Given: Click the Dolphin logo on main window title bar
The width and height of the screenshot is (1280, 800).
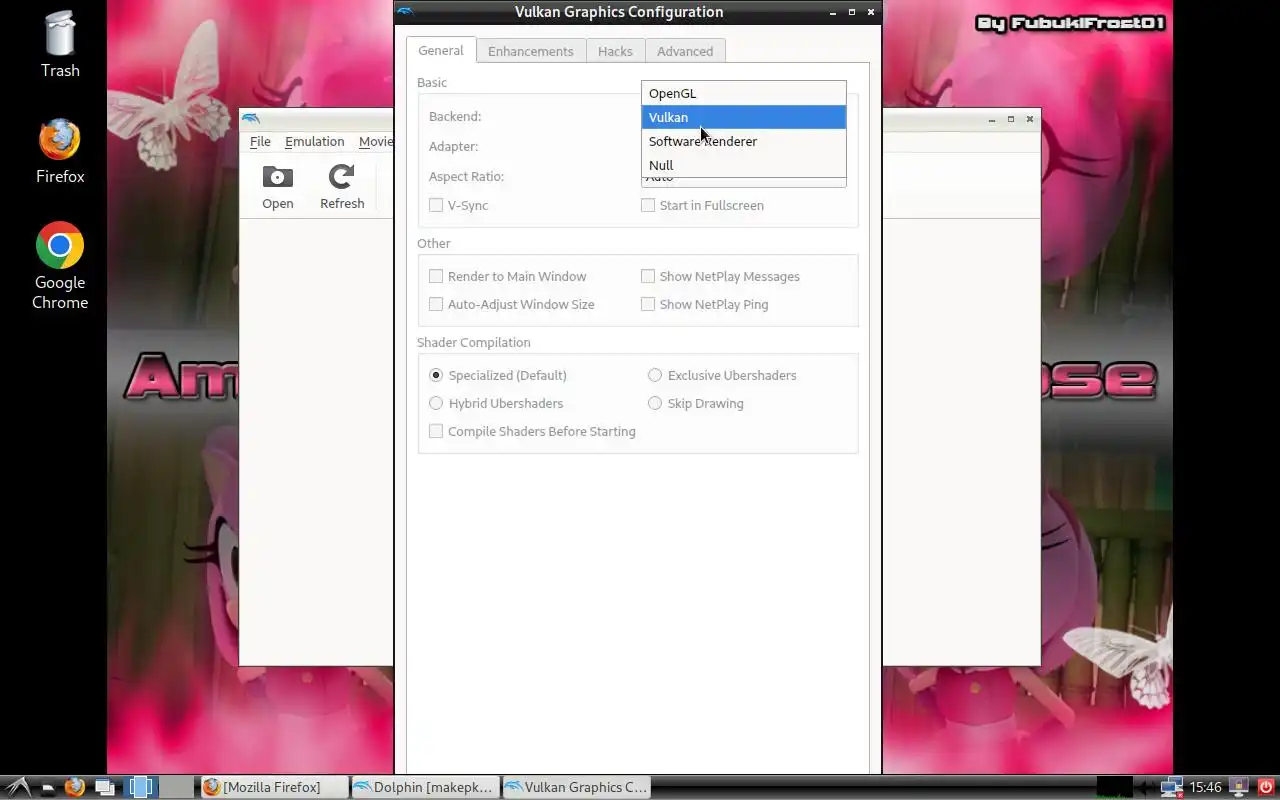Looking at the screenshot, I should coord(250,119).
